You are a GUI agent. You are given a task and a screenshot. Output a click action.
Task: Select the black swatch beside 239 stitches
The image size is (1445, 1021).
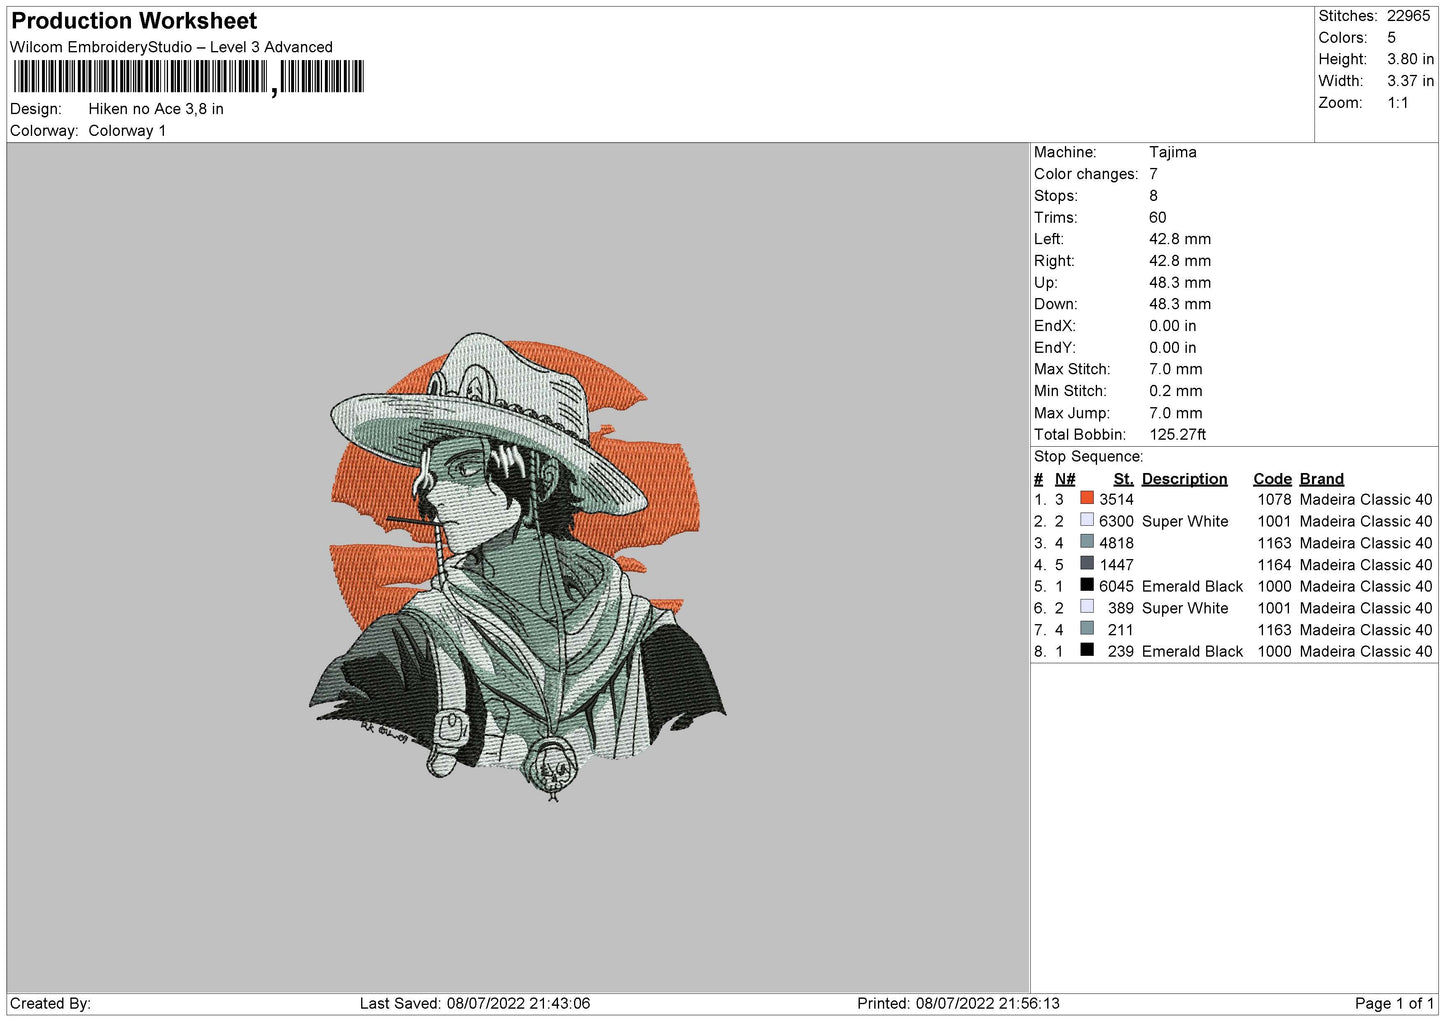pos(1086,650)
